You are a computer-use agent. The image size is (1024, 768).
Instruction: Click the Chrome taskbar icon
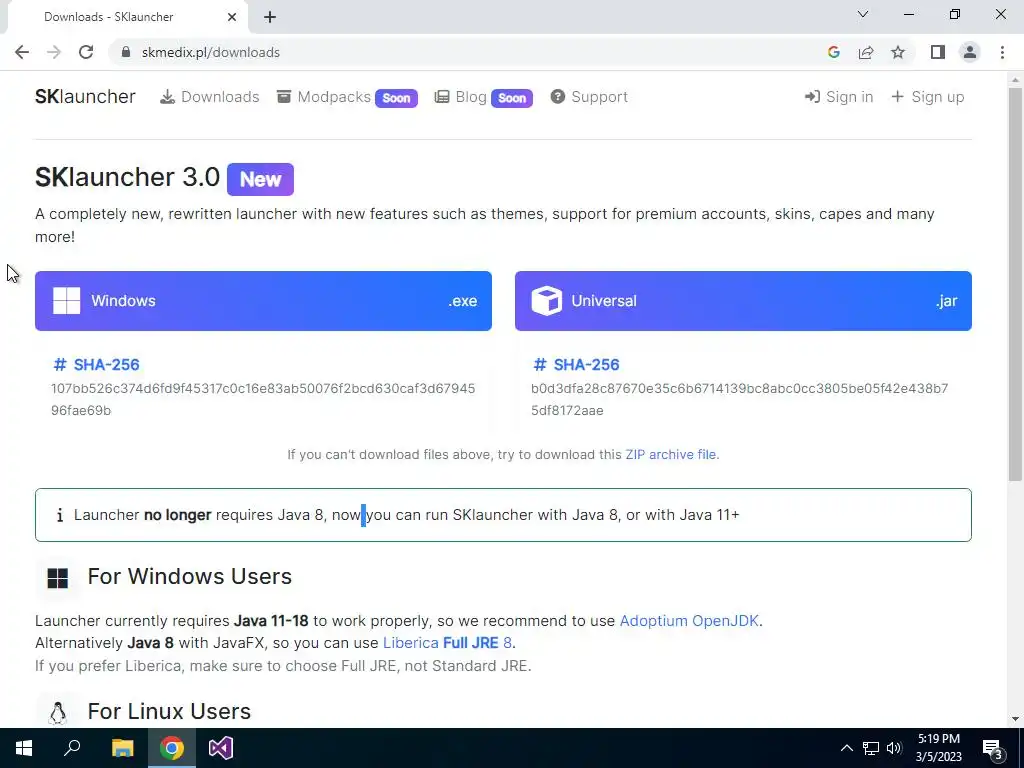[172, 748]
